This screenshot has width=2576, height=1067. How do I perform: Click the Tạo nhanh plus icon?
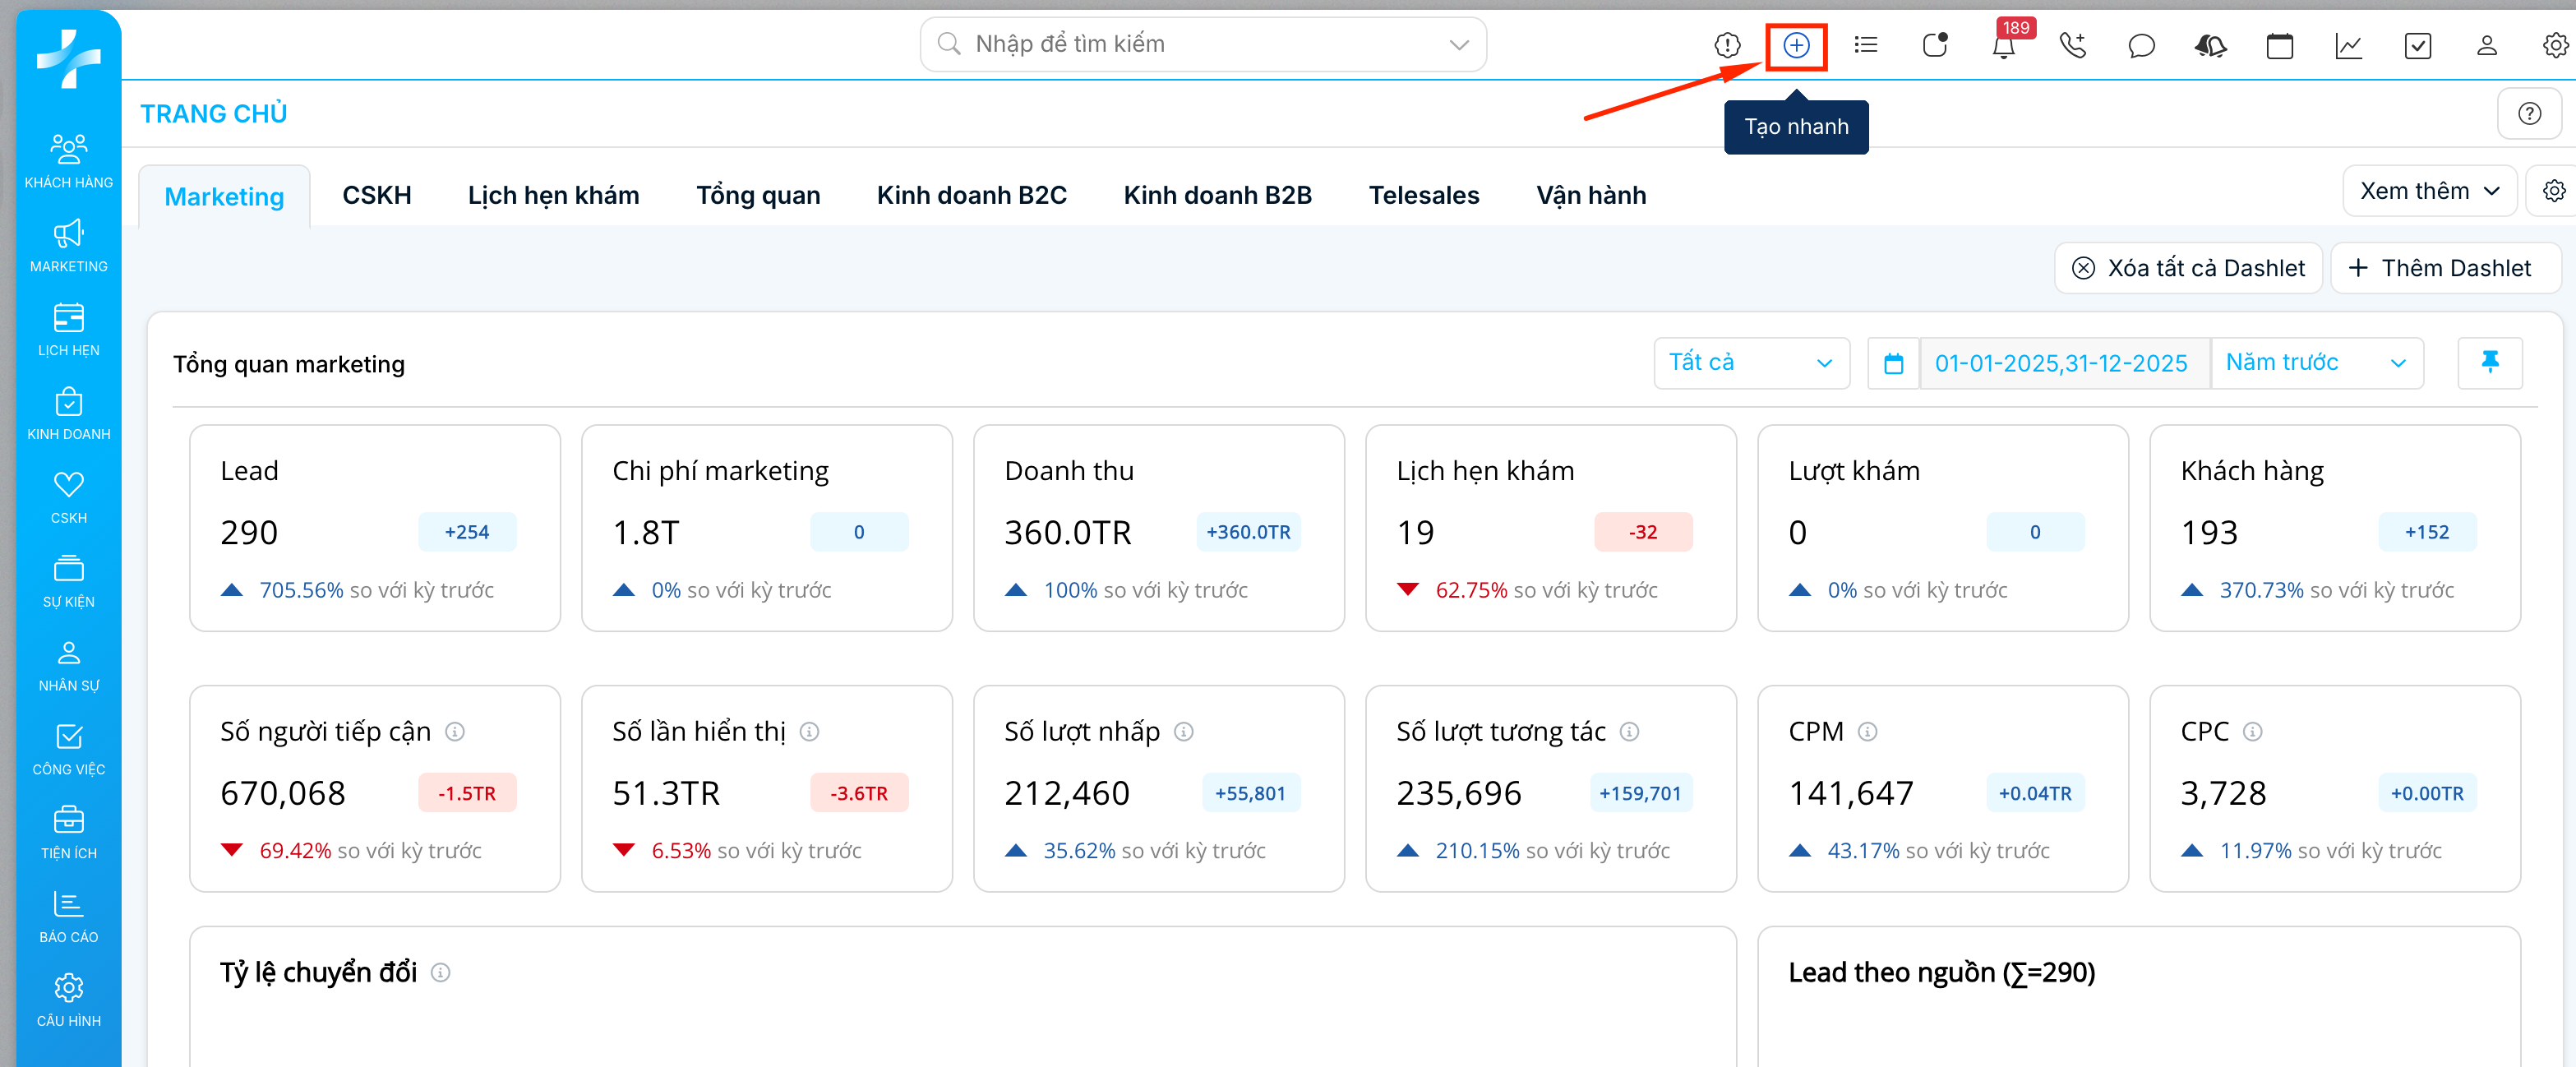[1796, 46]
